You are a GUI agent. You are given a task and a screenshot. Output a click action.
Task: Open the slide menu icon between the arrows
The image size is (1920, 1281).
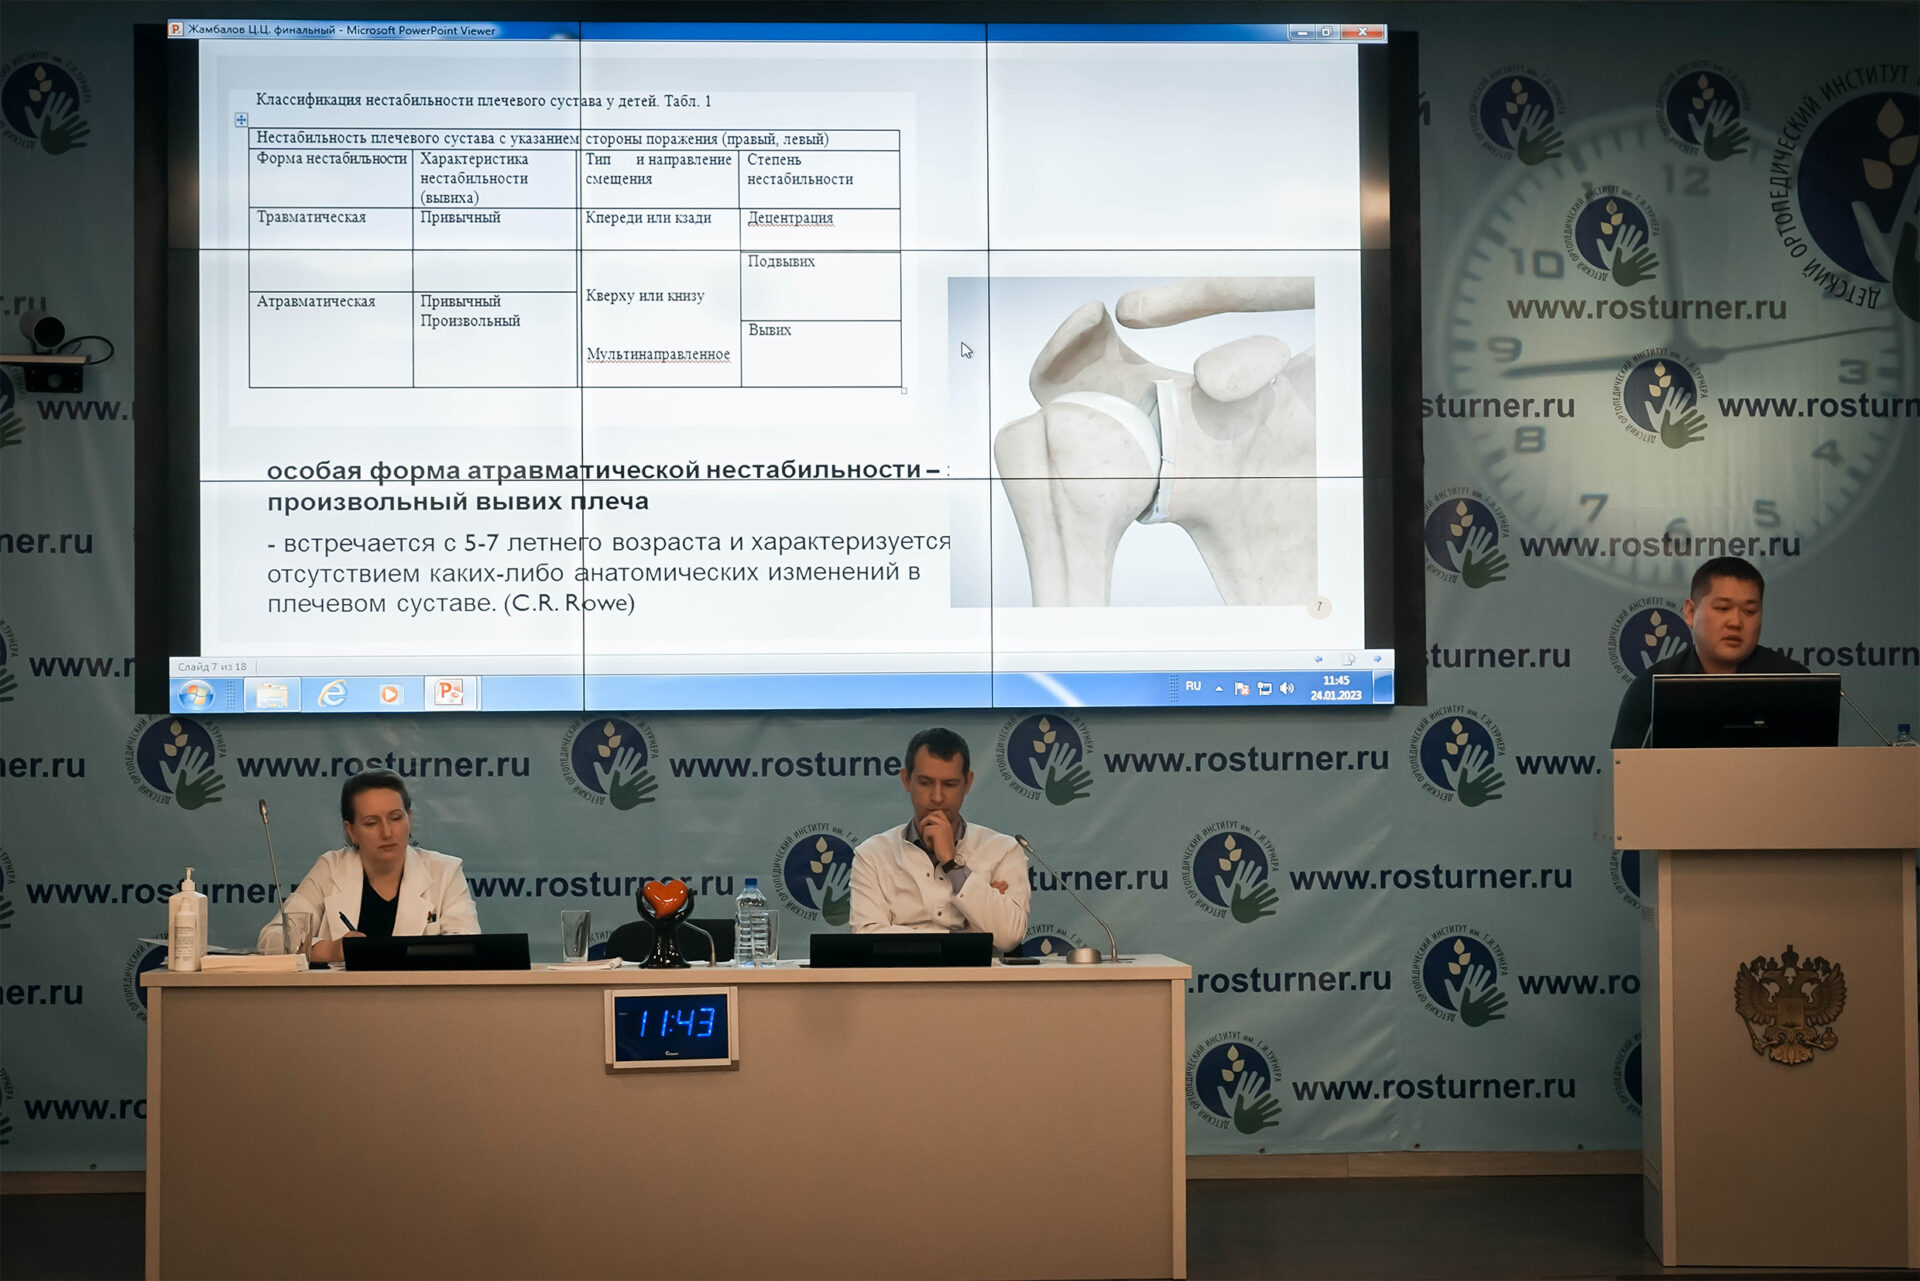coord(1348,659)
